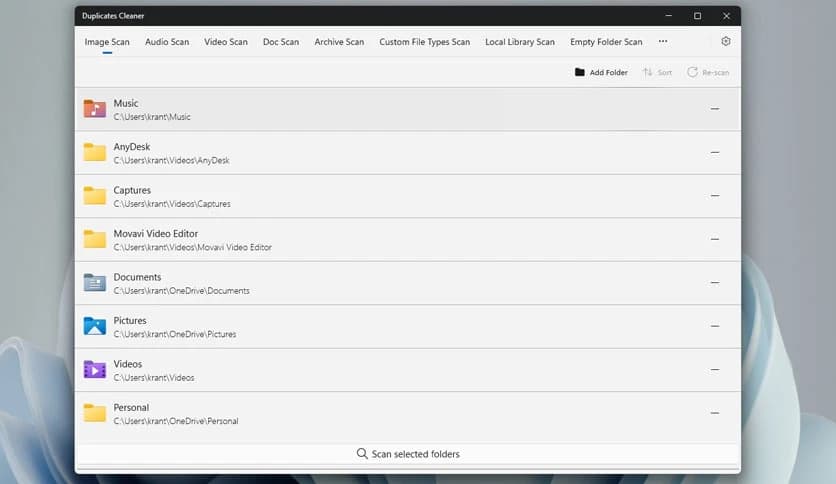Click the Re-scan button
The width and height of the screenshot is (836, 484).
(x=708, y=72)
